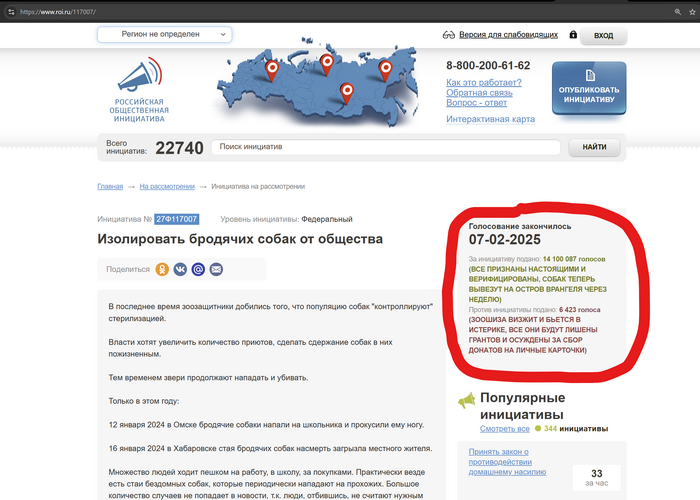Share via Odnoklassniki icon
This screenshot has height=500, width=700.
click(162, 269)
